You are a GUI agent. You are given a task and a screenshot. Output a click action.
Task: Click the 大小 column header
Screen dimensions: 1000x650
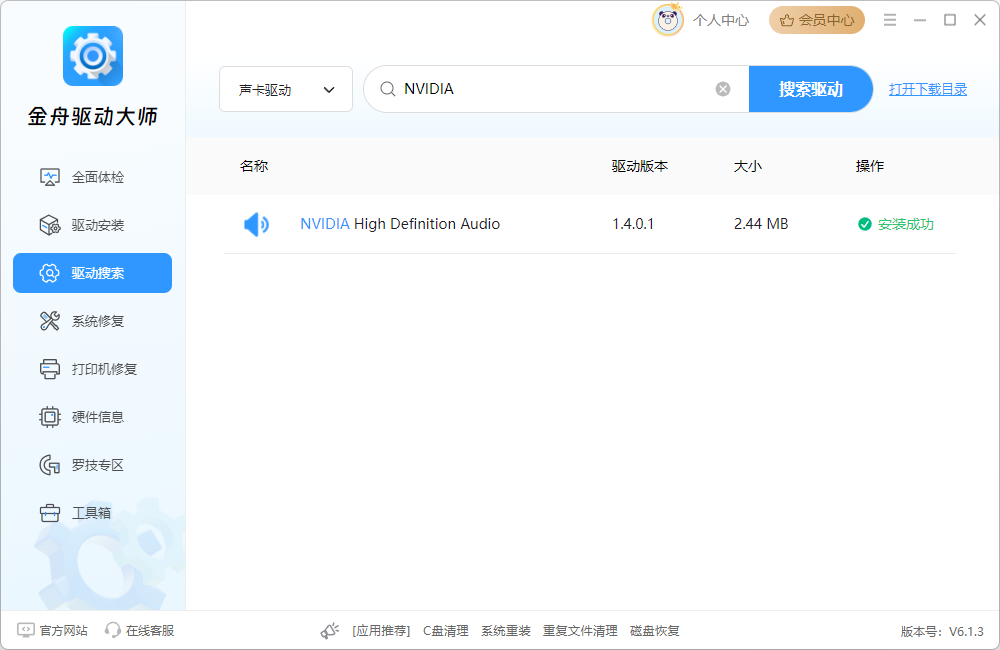pyautogui.click(x=747, y=166)
